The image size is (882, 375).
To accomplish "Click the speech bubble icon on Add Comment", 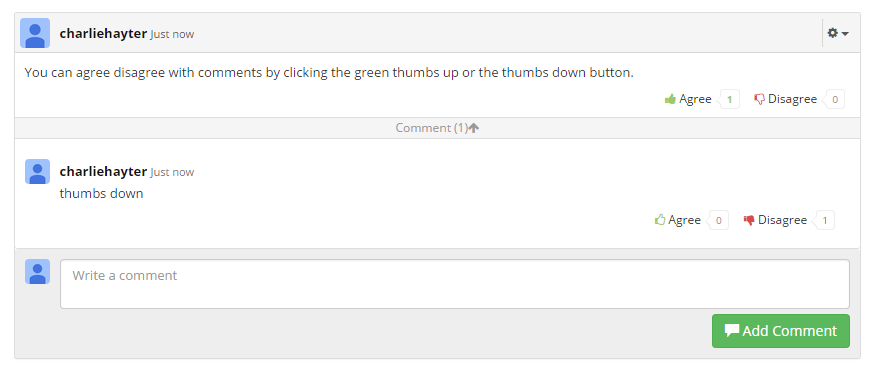I will click(x=731, y=331).
